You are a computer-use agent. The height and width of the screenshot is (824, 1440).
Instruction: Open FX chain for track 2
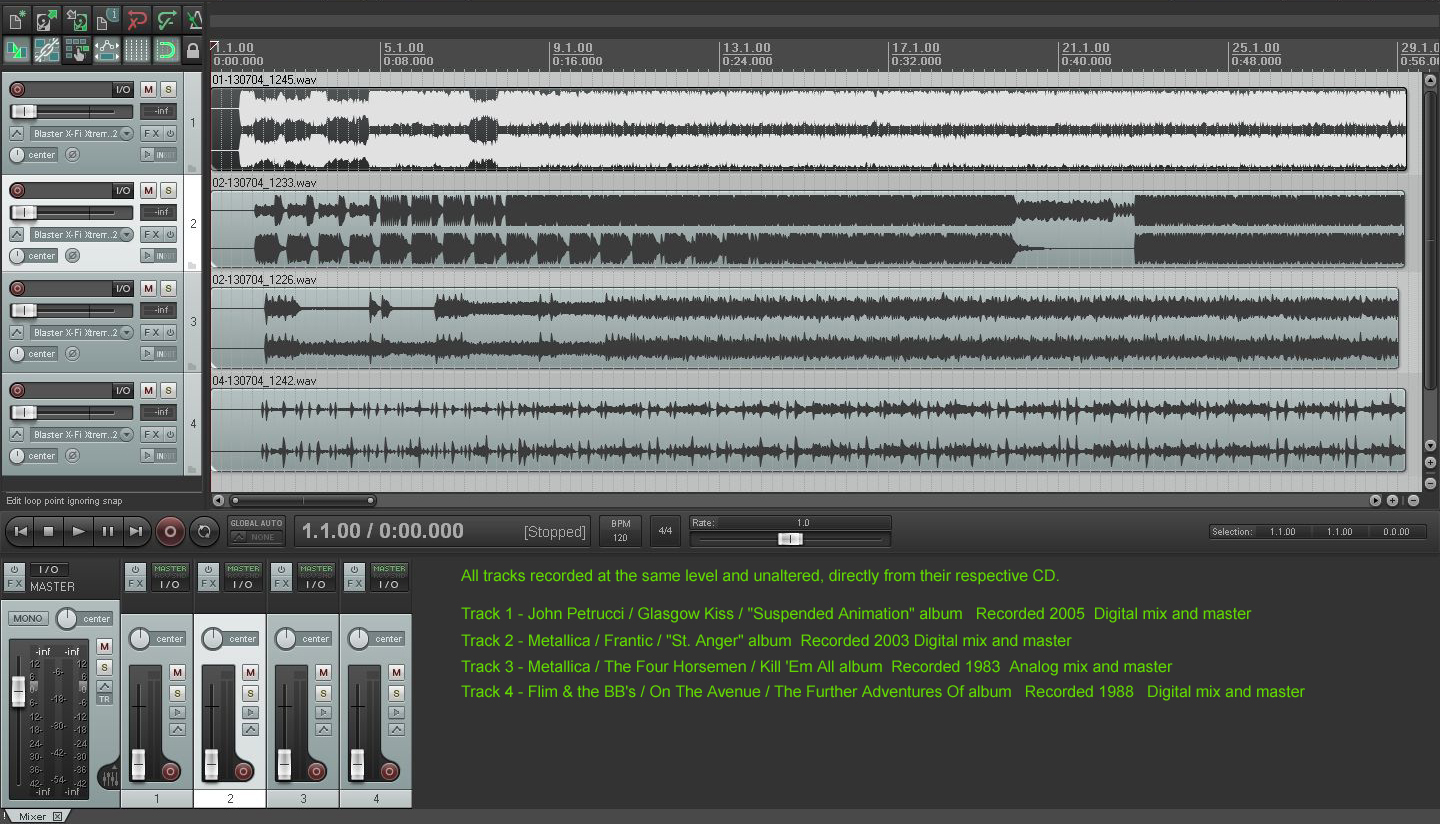(x=151, y=234)
